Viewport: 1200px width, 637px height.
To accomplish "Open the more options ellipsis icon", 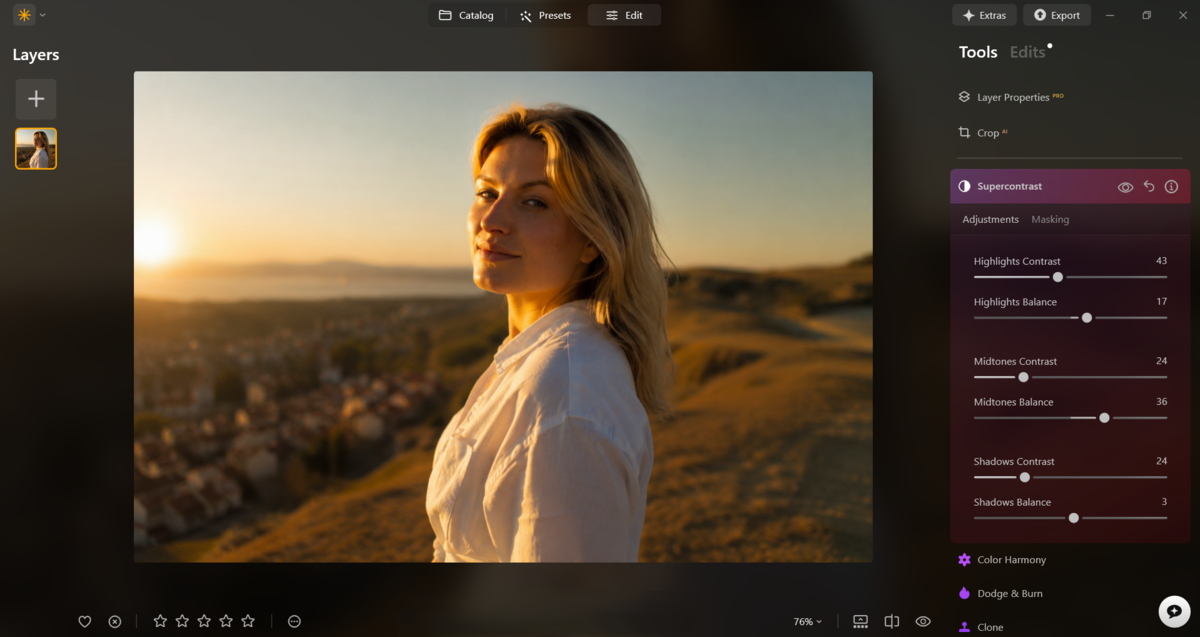I will 294,621.
